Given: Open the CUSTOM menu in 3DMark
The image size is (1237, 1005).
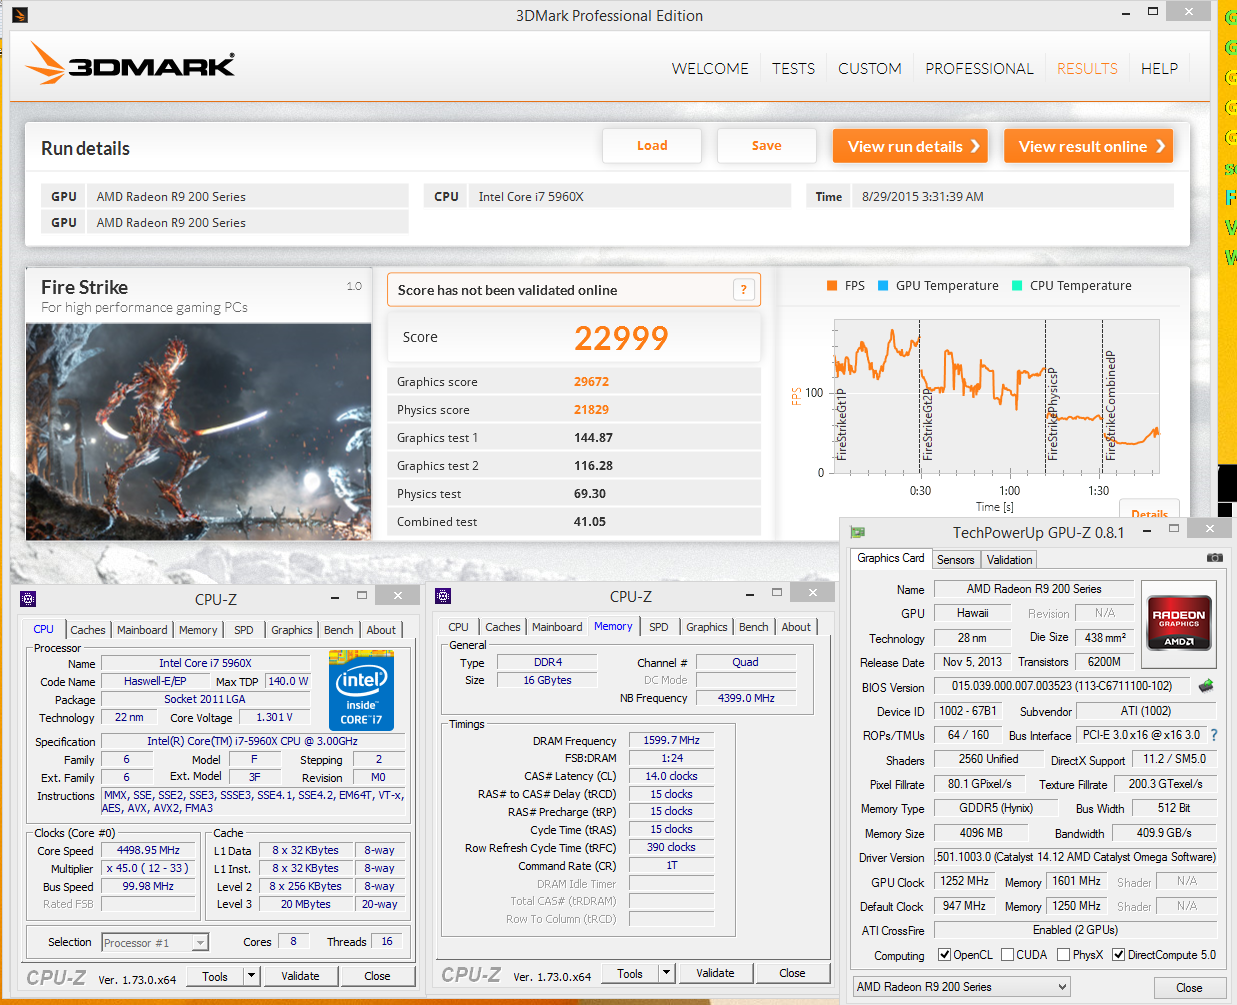Looking at the screenshot, I should 869,68.
